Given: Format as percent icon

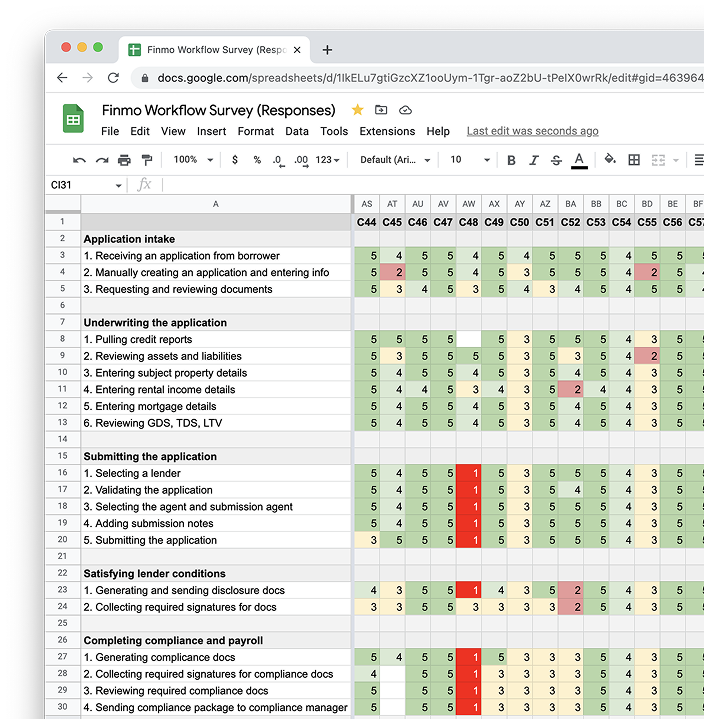Looking at the screenshot, I should [257, 160].
